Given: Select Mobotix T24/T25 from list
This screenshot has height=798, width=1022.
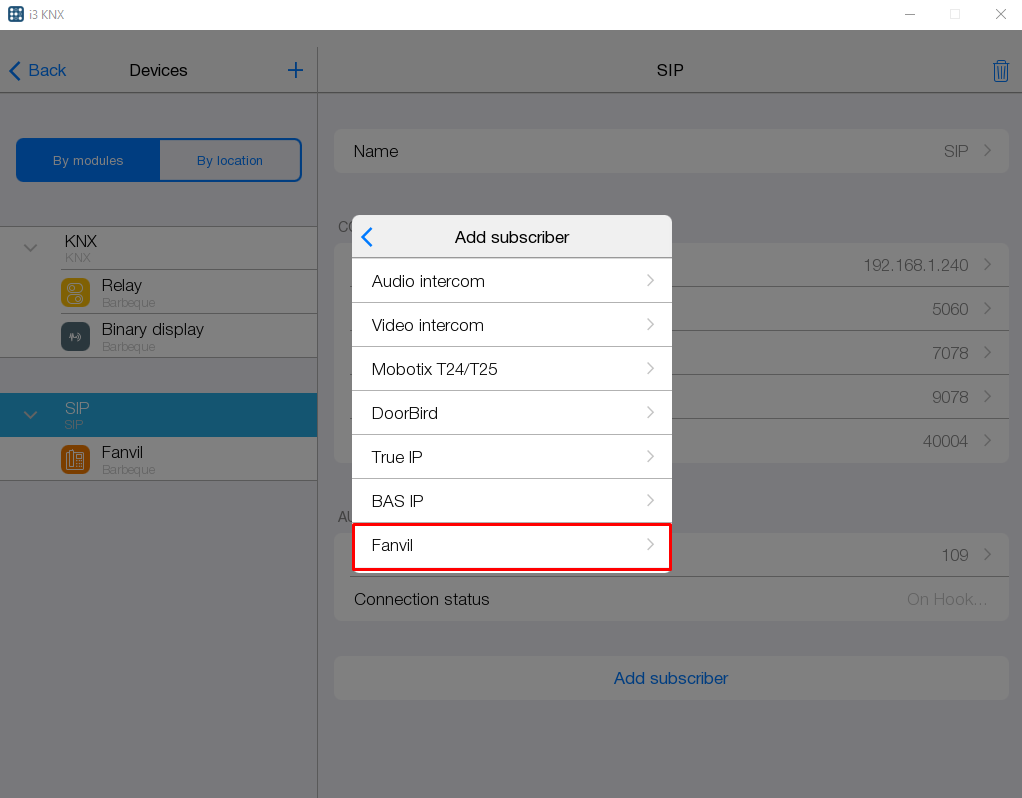Looking at the screenshot, I should coord(511,369).
